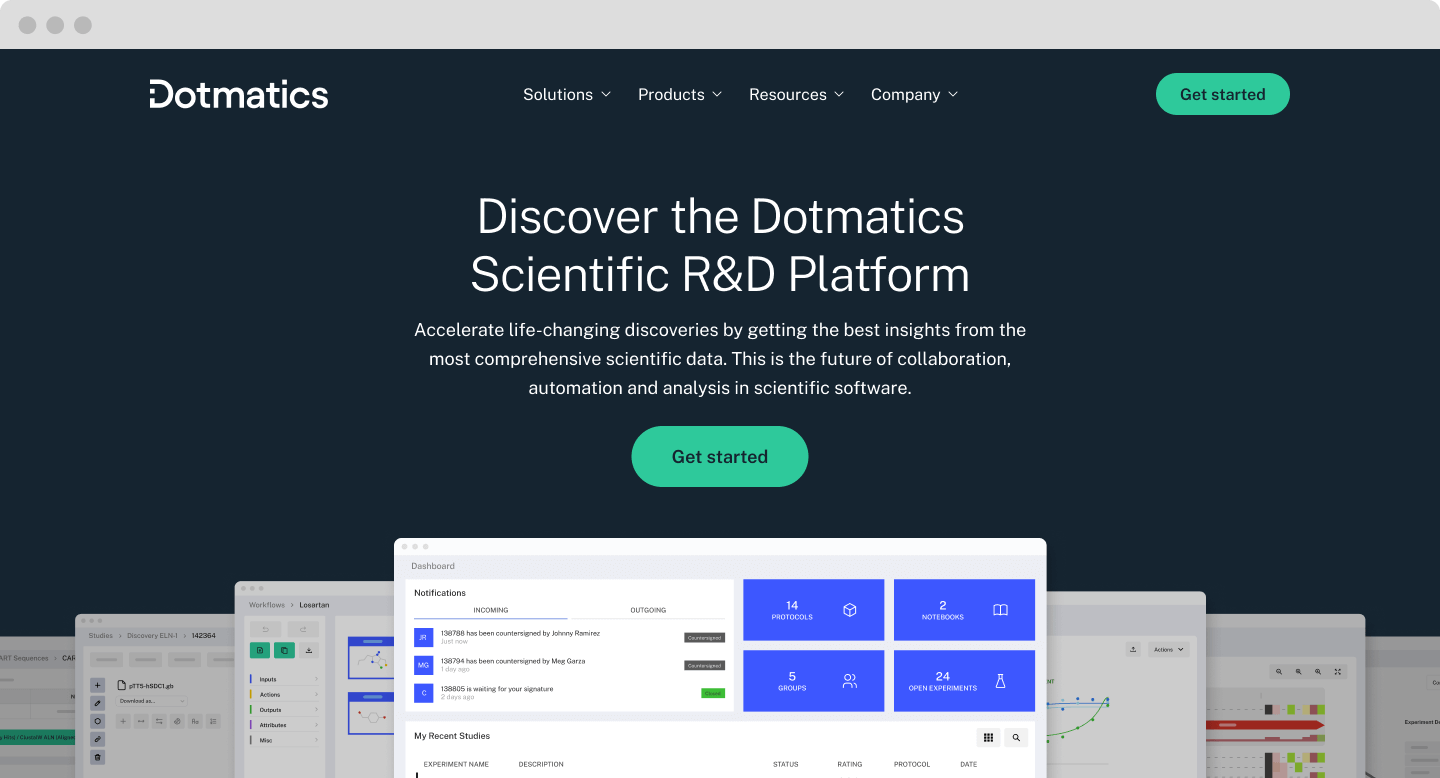Click the Discovery ELN-1 breadcrumb
1440x778 pixels.
[152, 635]
